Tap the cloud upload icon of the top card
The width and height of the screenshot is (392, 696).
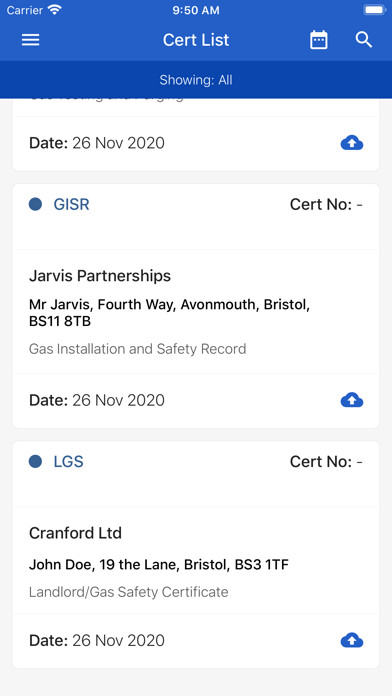tap(352, 143)
